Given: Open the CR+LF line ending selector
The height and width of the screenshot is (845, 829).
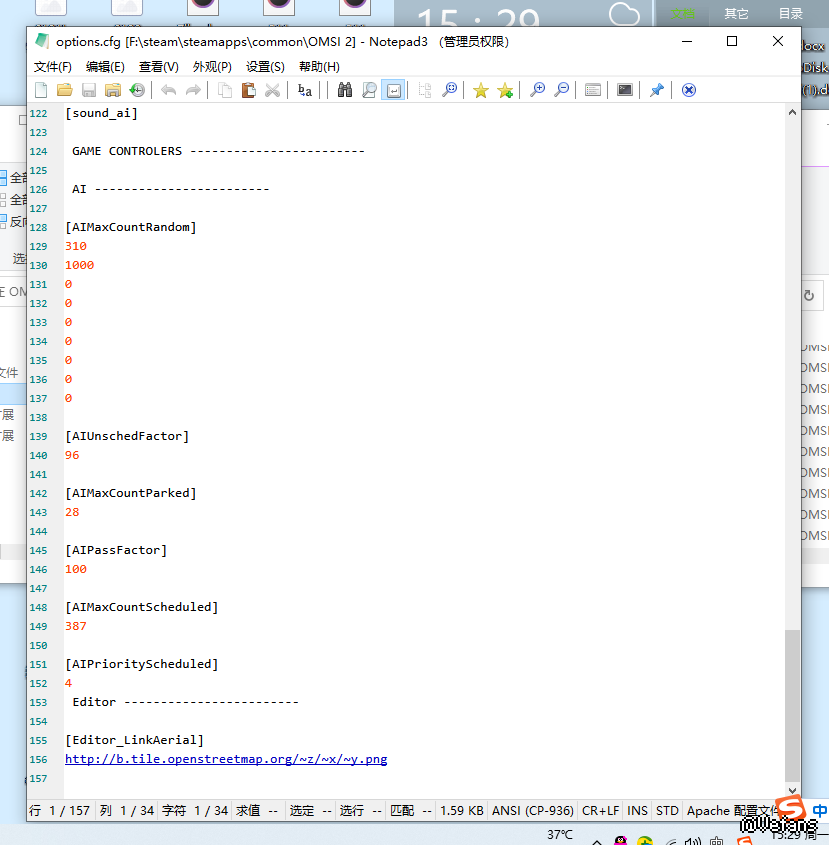Looking at the screenshot, I should (x=600, y=811).
